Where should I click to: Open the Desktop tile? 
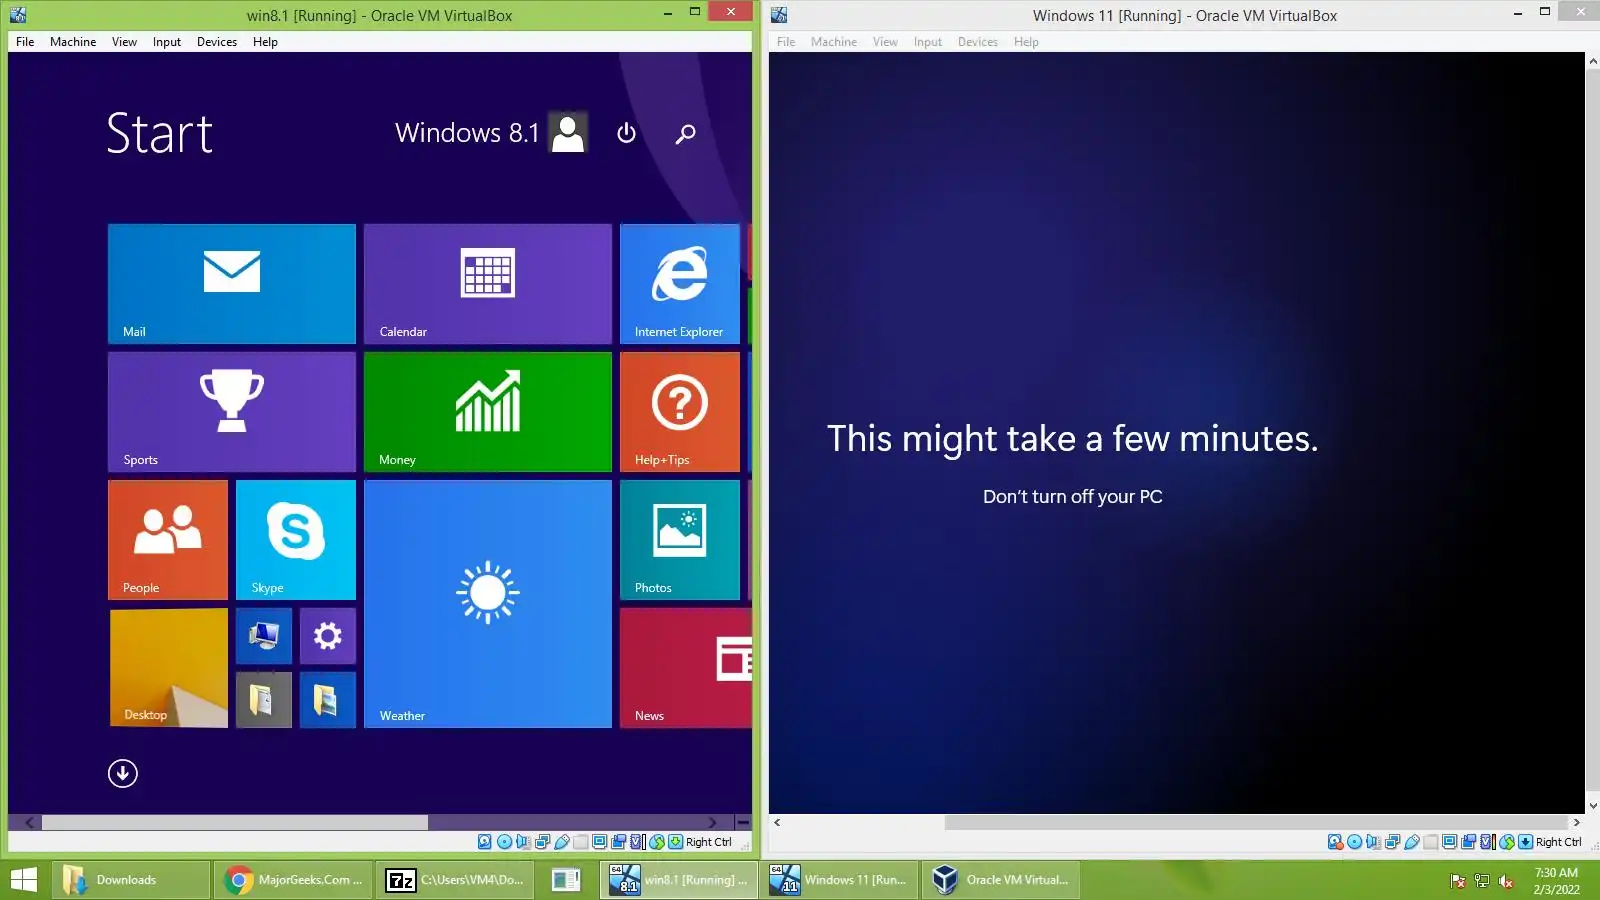click(x=168, y=668)
